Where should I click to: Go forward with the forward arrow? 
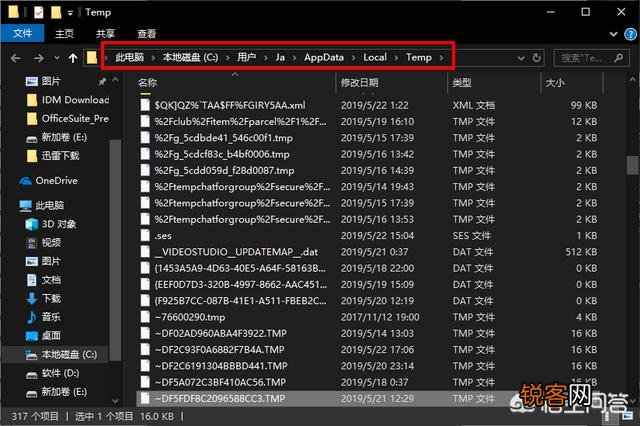click(x=39, y=58)
